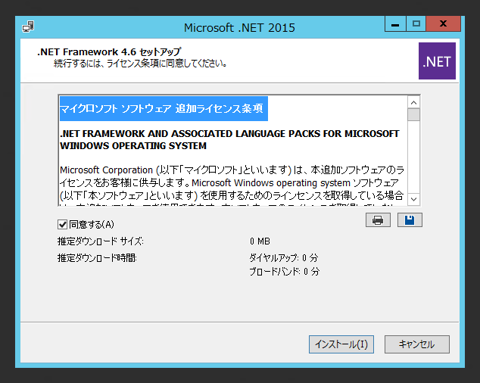Click the license text scroll up arrow
480x383 pixels.
pyautogui.click(x=414, y=103)
